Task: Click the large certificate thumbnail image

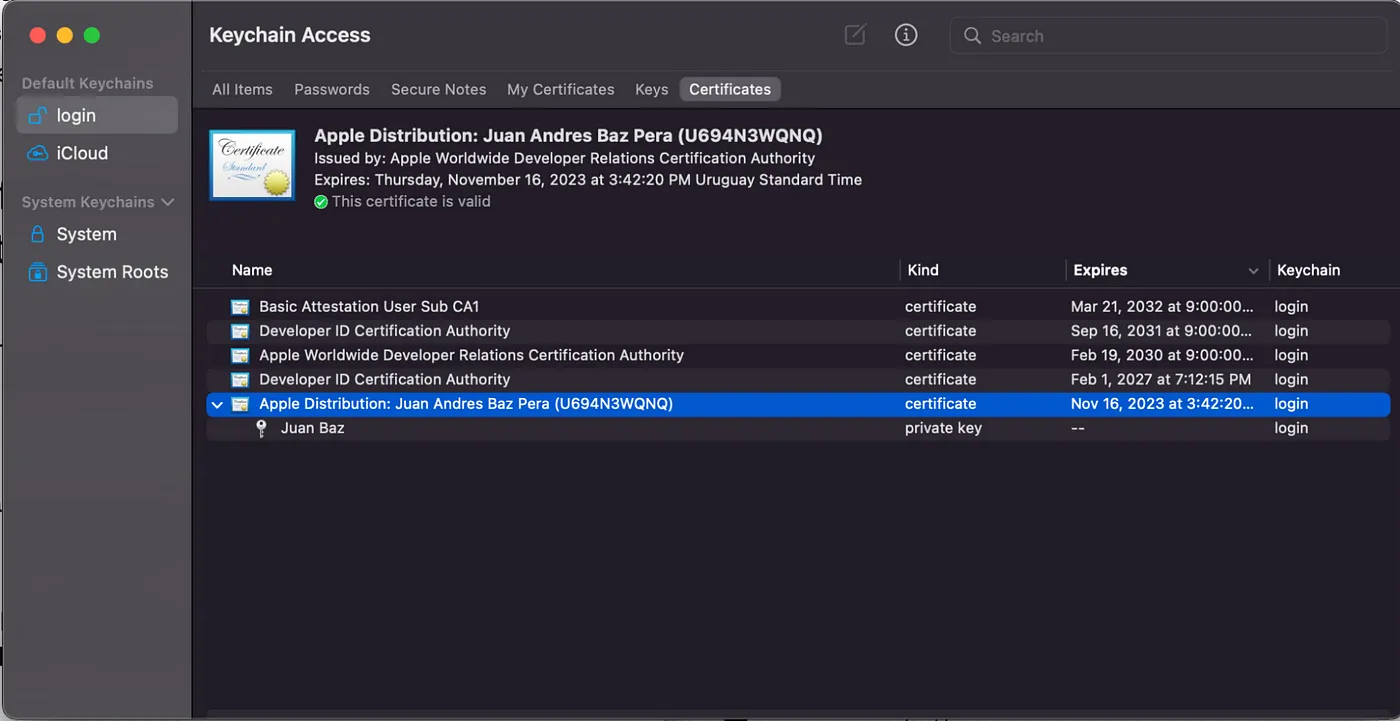Action: 252,165
